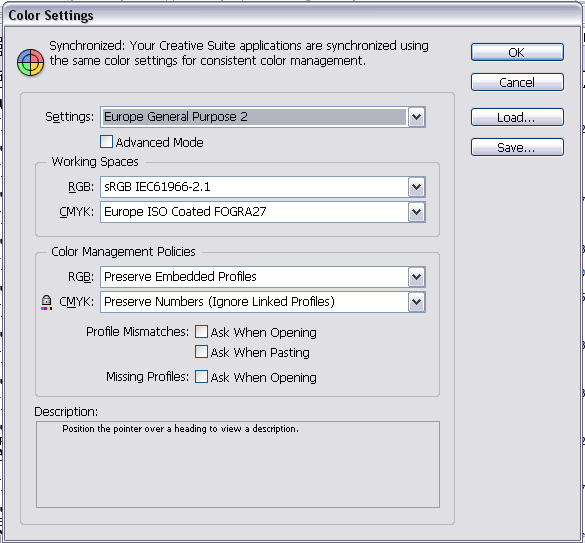
Task: Click the CMYK policy lock icon
Action: 46,302
